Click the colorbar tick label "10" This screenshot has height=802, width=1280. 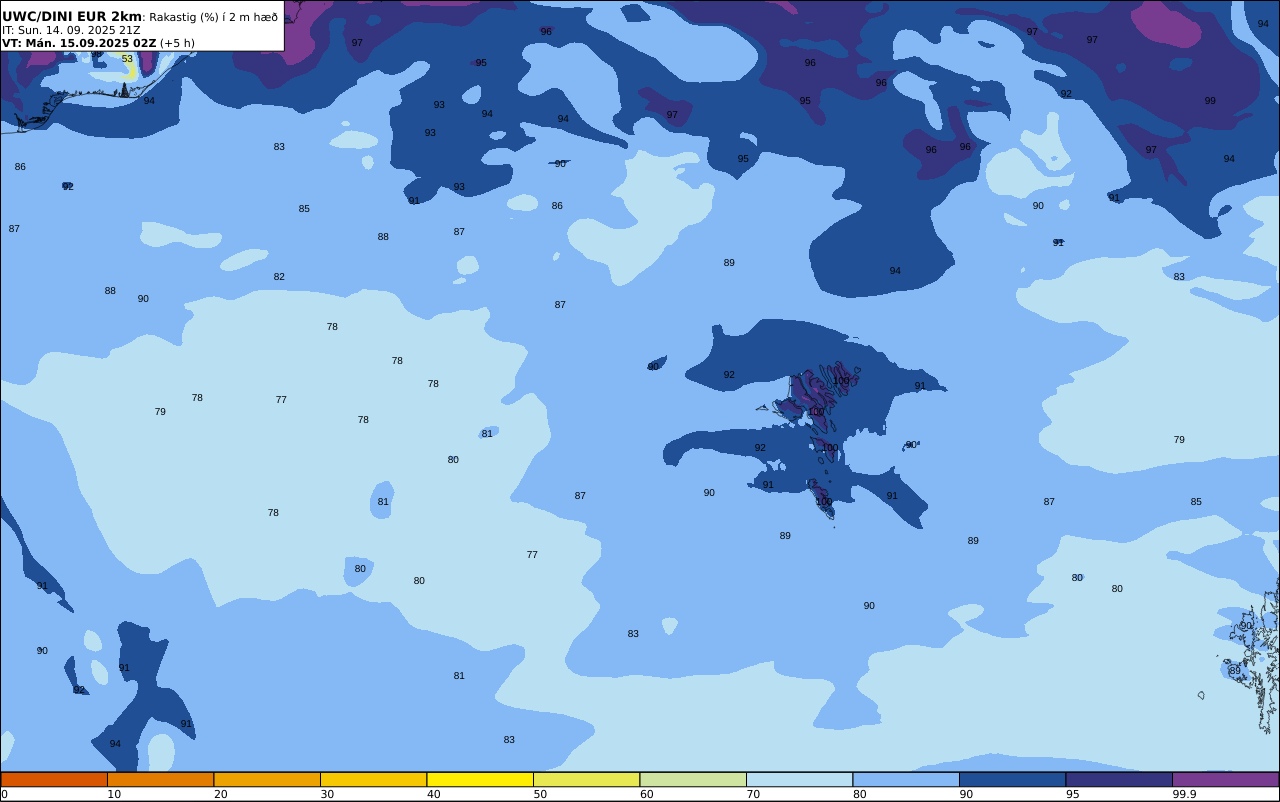(x=114, y=794)
